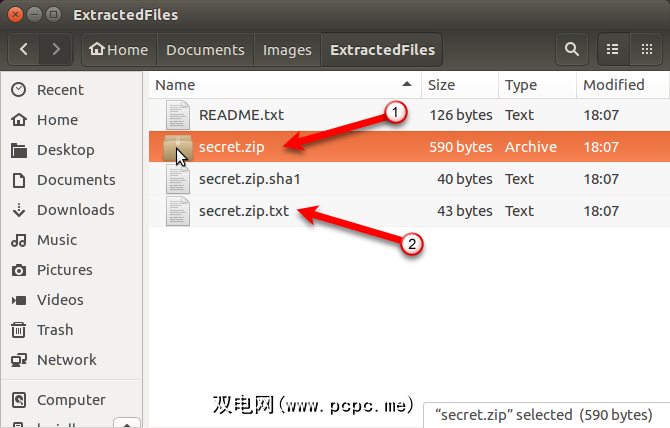Click the Music note icon in sidebar
670x428 pixels.
pos(18,240)
